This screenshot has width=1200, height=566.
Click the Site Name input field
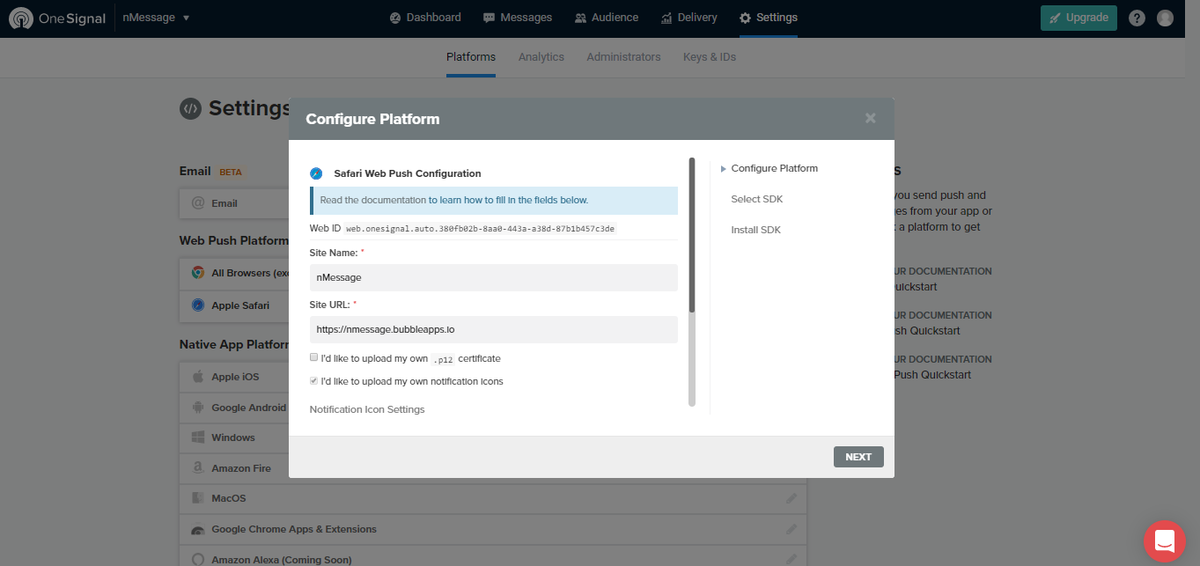click(494, 277)
